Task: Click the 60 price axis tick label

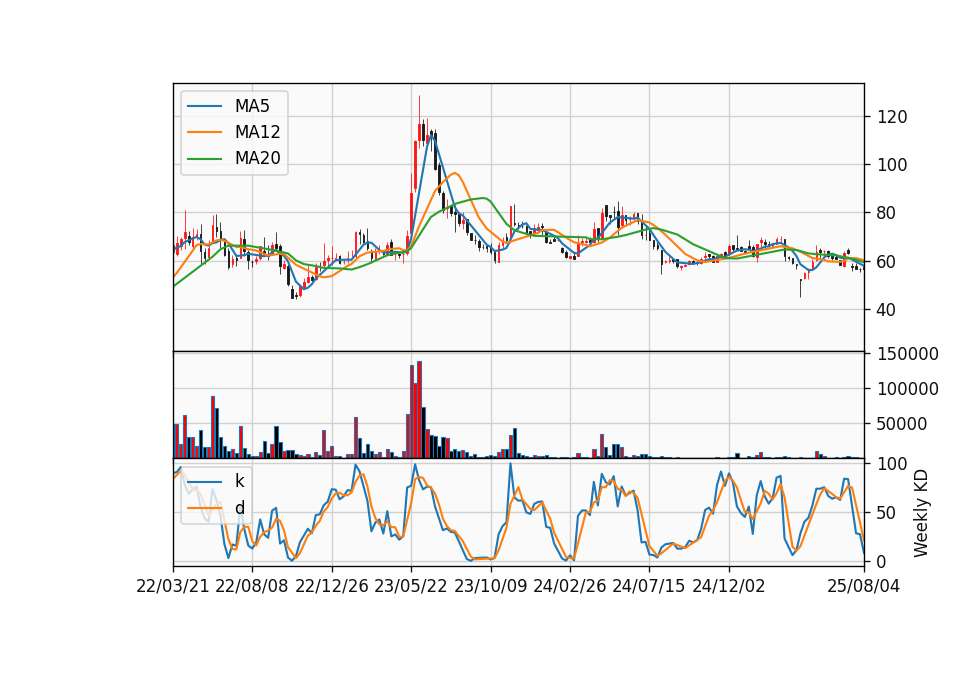Action: [887, 261]
